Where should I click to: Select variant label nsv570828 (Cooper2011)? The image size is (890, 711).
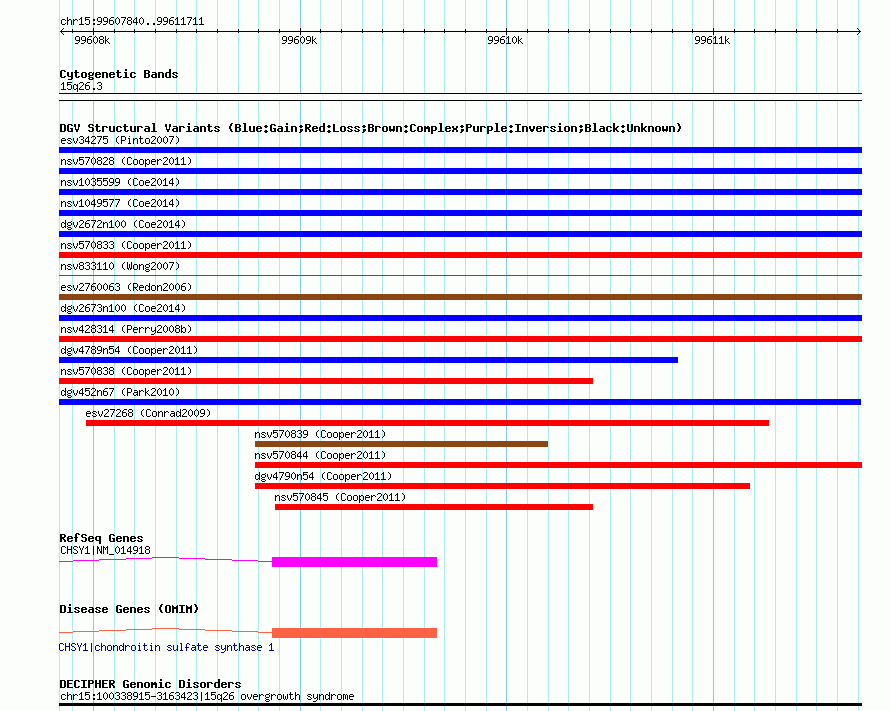click(x=126, y=161)
